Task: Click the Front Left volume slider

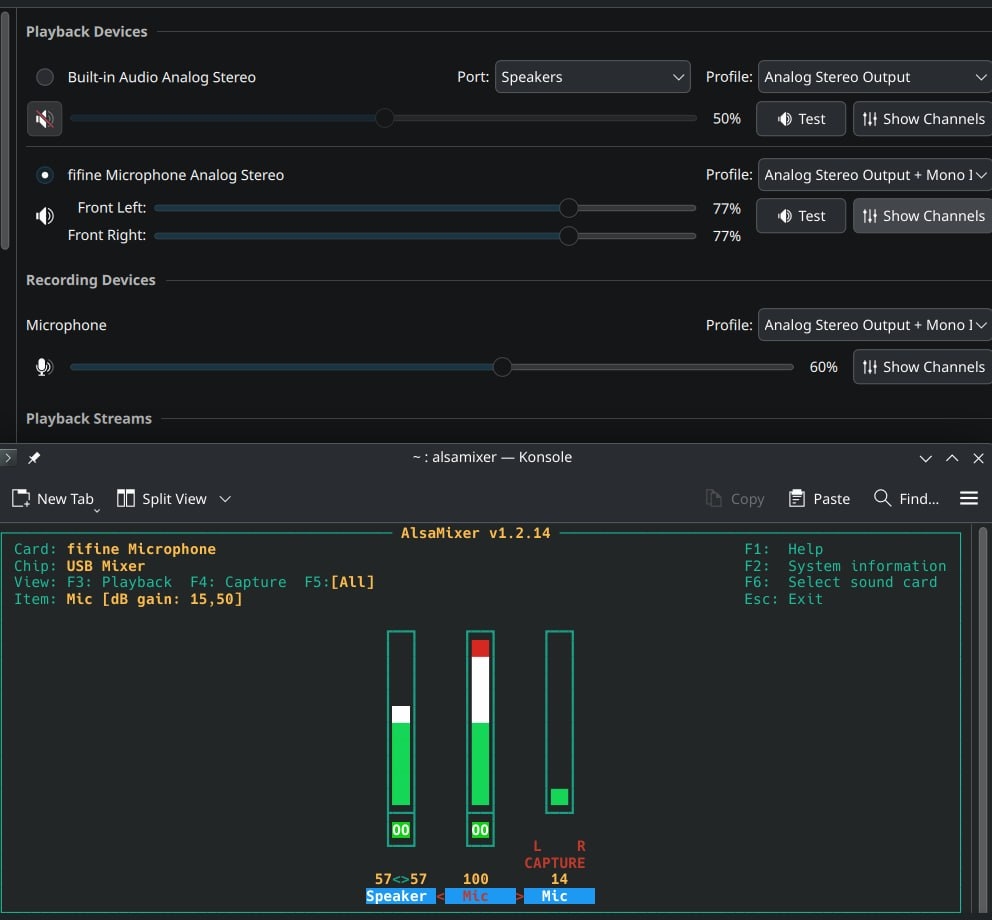Action: tap(425, 208)
